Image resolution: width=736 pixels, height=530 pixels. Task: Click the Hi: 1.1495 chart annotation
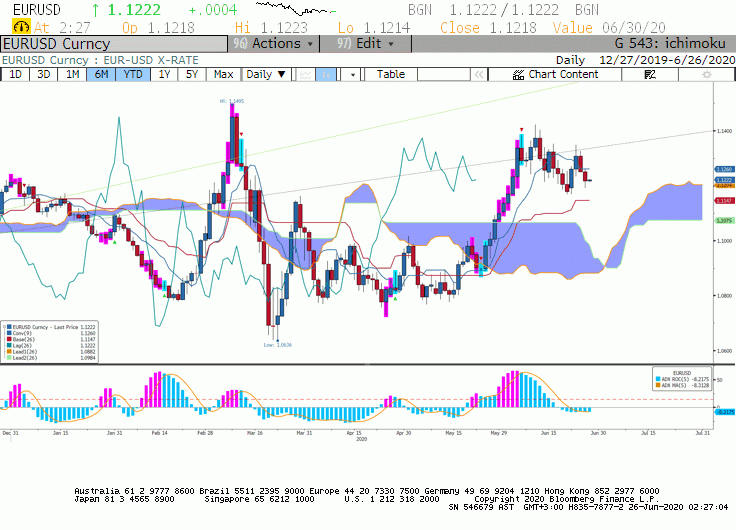point(232,101)
